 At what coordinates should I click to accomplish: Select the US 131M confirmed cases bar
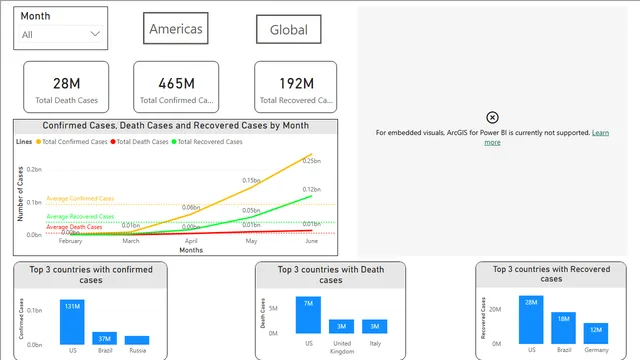(72, 322)
